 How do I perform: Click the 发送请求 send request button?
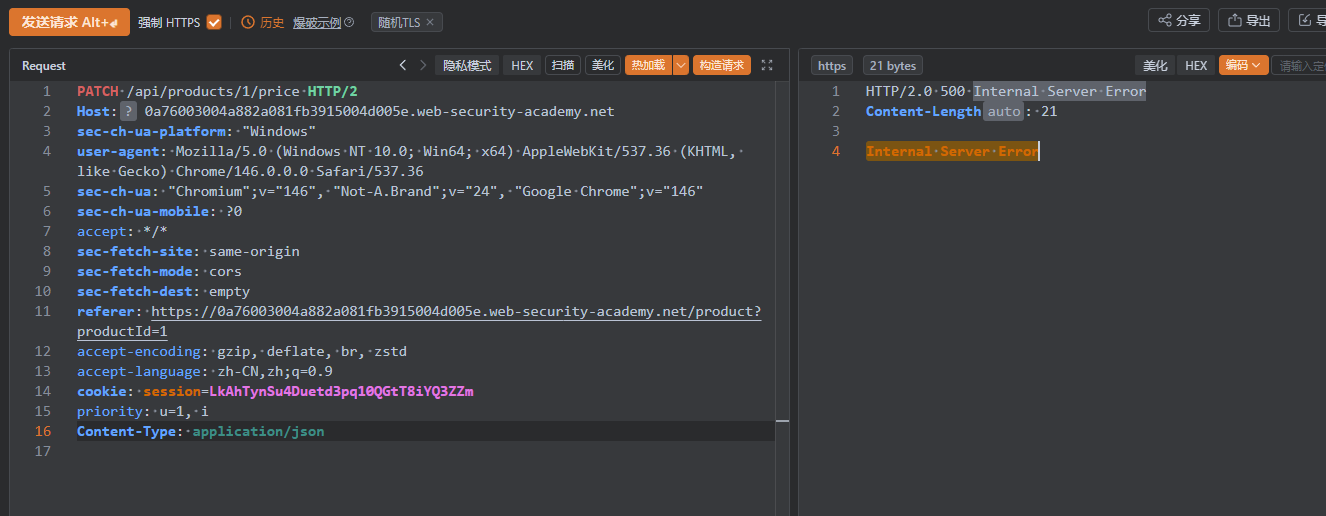coord(69,22)
